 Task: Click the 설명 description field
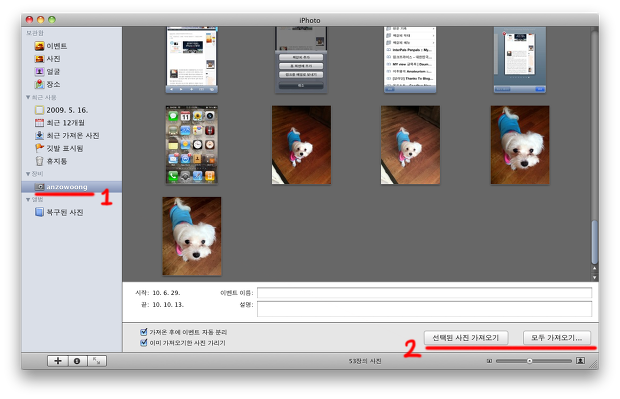point(424,309)
